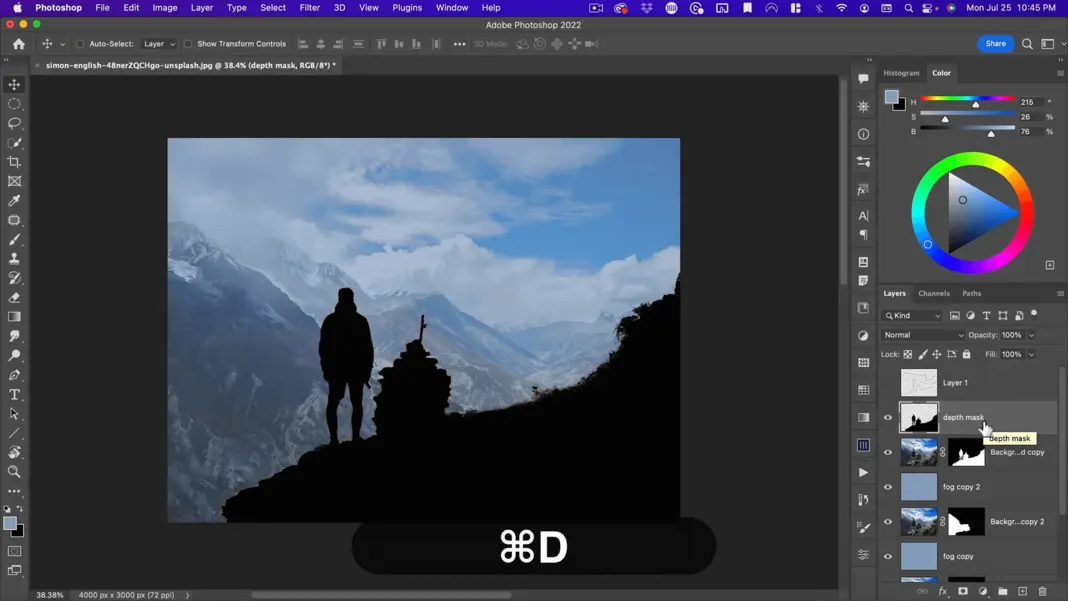Image resolution: width=1068 pixels, height=601 pixels.
Task: Click the Add layer style fx icon
Action: pos(943,591)
